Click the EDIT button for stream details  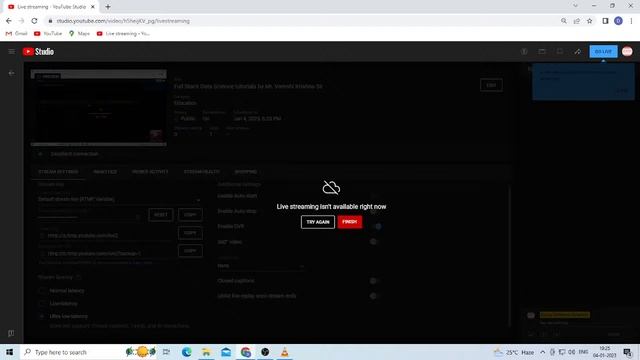click(491, 85)
